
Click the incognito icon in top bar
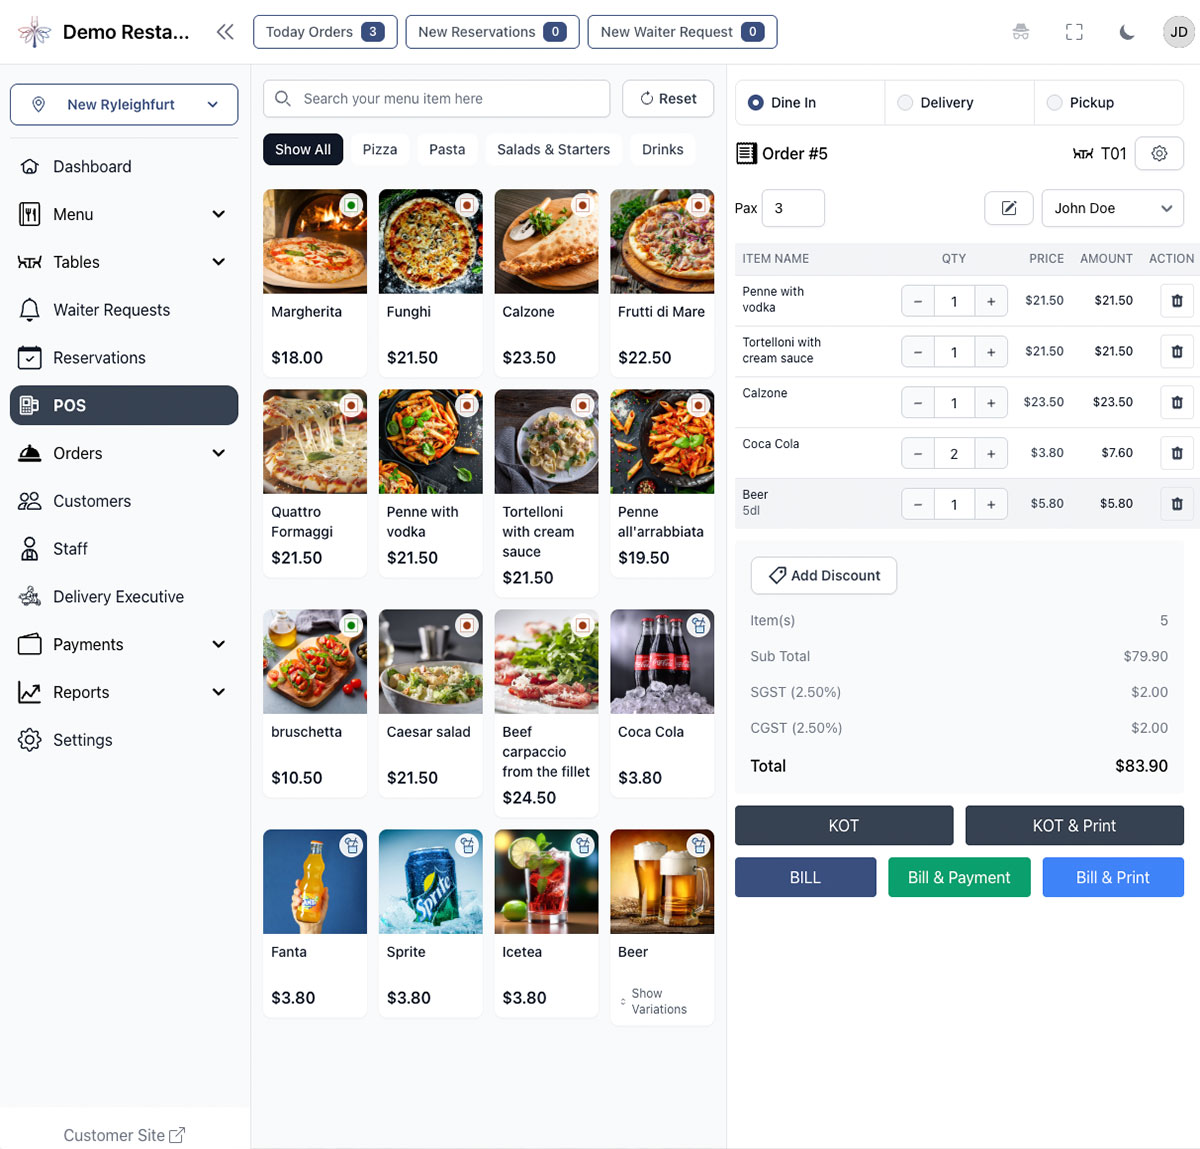(x=1020, y=32)
